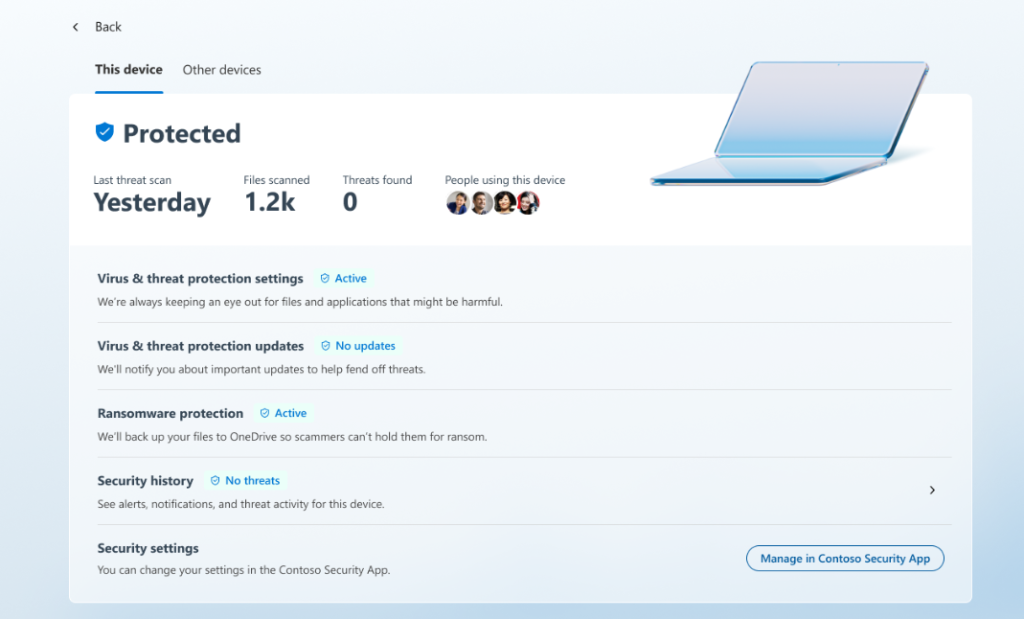
Task: Open Virus & threat protection settings
Action: [200, 279]
